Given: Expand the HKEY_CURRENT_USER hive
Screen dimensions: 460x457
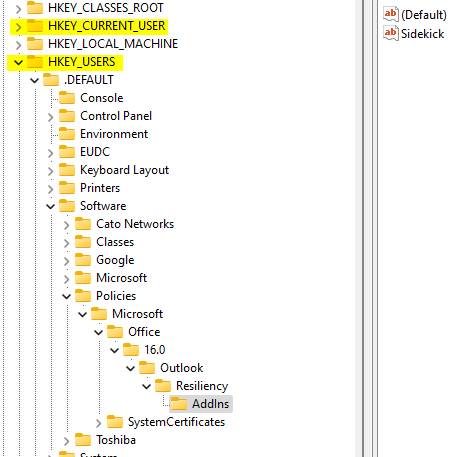Looking at the screenshot, I should point(19,26).
